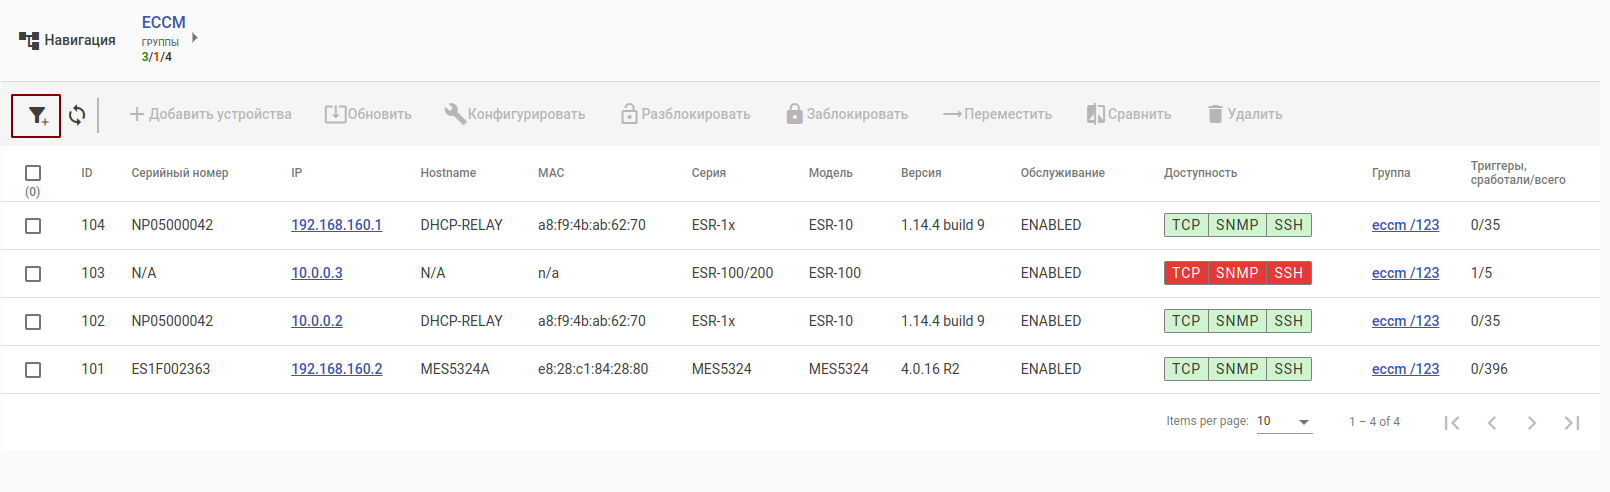This screenshot has width=1610, height=492.
Task: Open IP link 192.168.160.1
Action: tap(336, 225)
